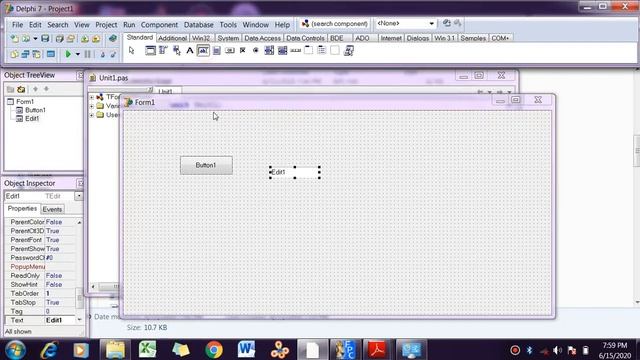
Task: Click the Pause program icon
Action: coord(87,54)
